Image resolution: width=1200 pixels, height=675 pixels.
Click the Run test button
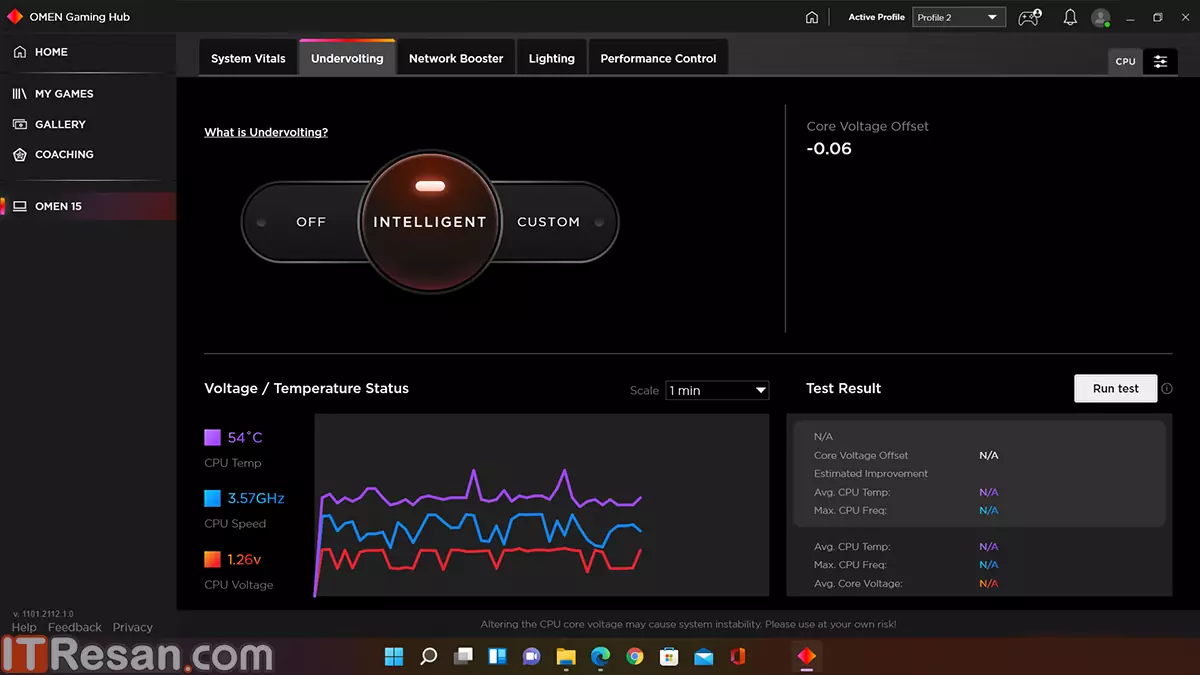click(x=1115, y=388)
